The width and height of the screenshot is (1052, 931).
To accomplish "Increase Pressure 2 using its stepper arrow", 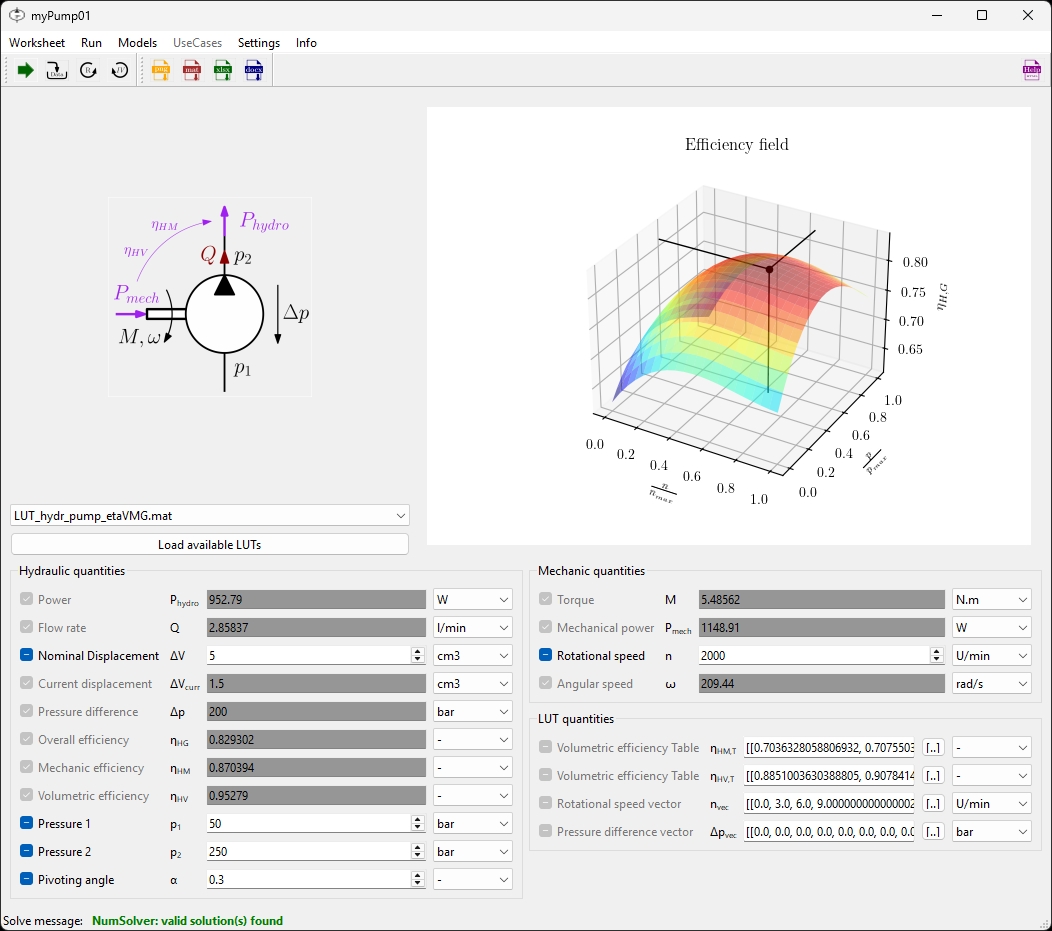I will [x=417, y=846].
